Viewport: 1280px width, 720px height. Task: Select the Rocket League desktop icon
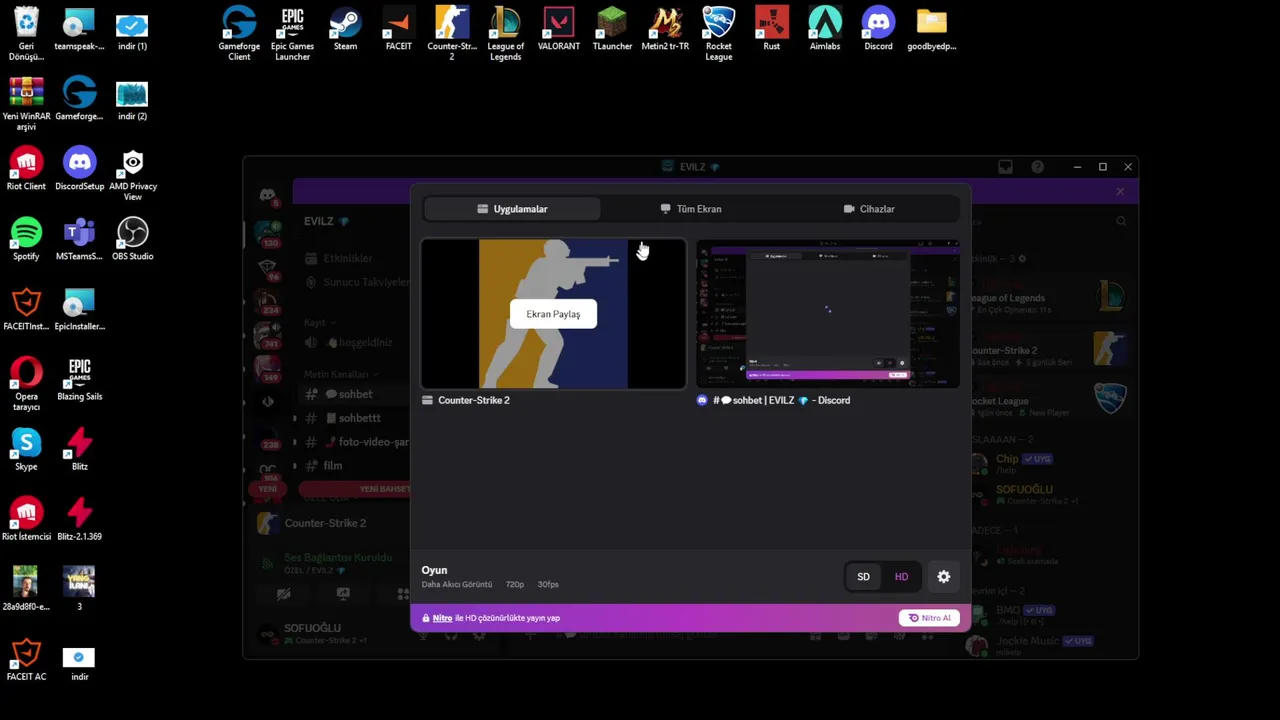(x=718, y=34)
